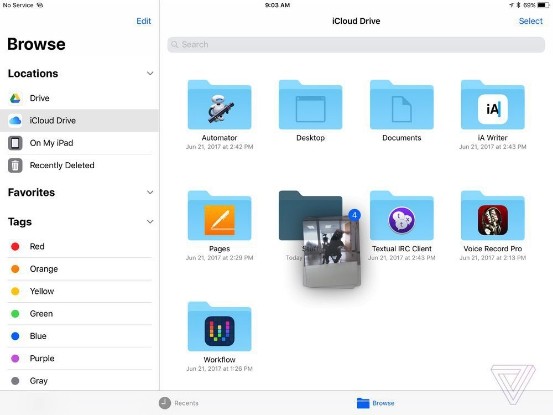Collapse the Tags section chevron
Screen dimensions: 553x415
click(150, 221)
